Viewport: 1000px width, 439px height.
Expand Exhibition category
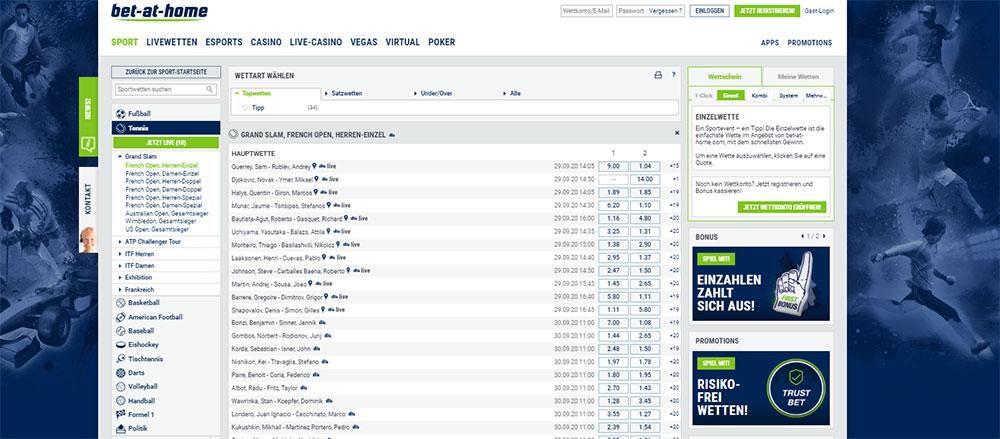click(x=135, y=278)
